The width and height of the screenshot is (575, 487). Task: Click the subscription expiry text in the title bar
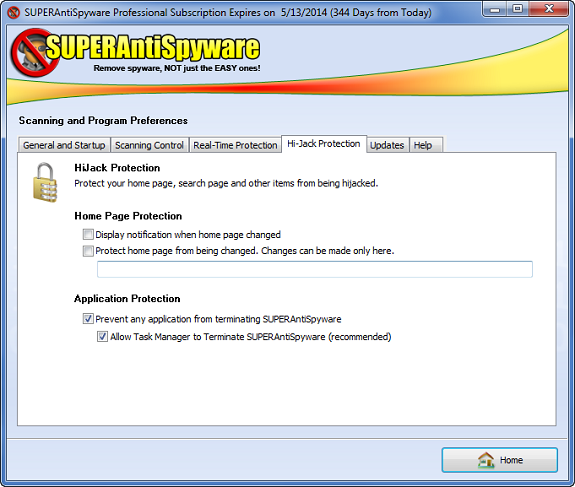(228, 12)
